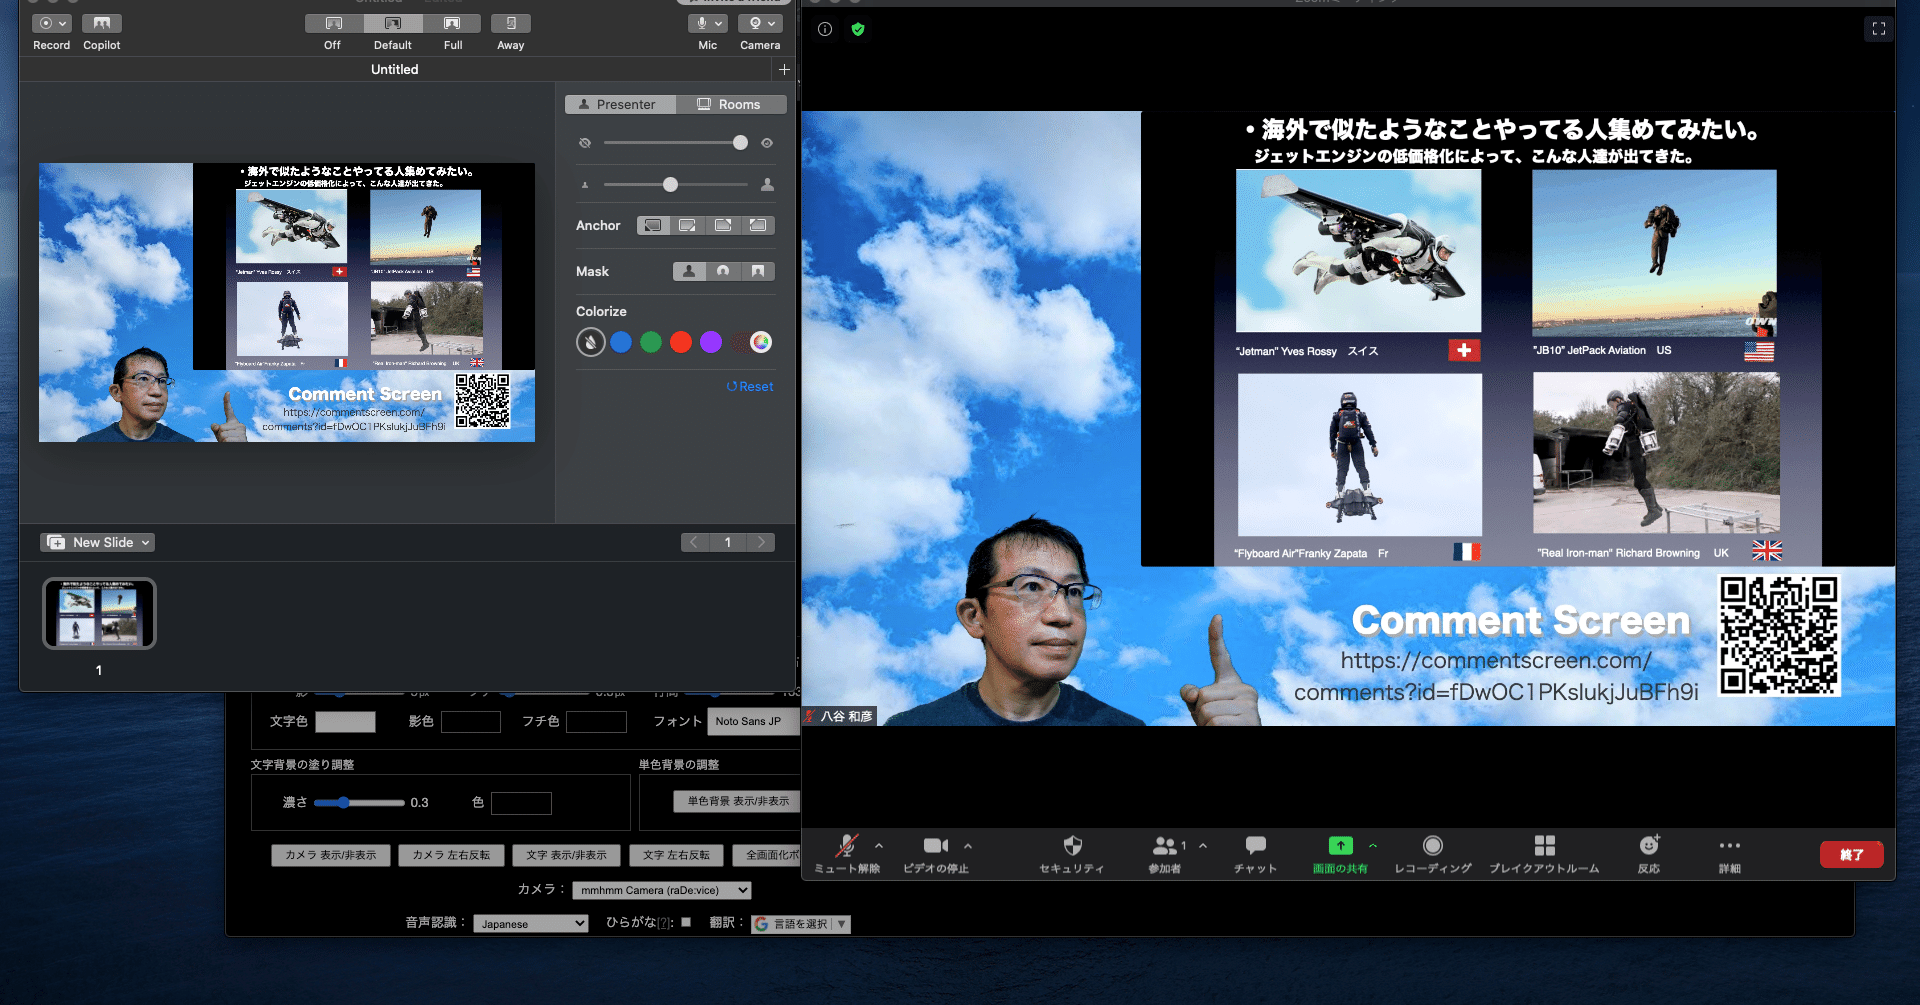Select the silhouette Mask option
This screenshot has height=1005, width=1920.
pos(689,271)
